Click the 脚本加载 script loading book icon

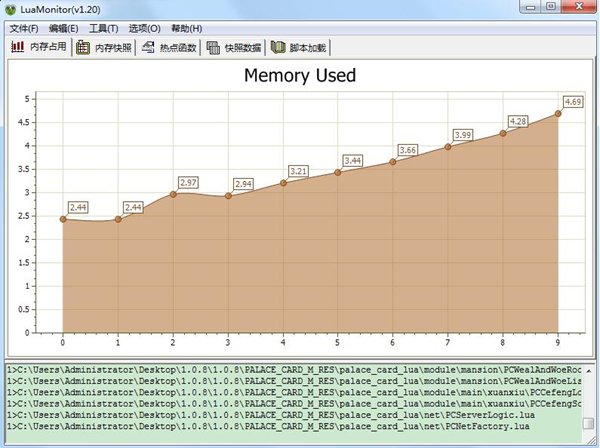[278, 47]
